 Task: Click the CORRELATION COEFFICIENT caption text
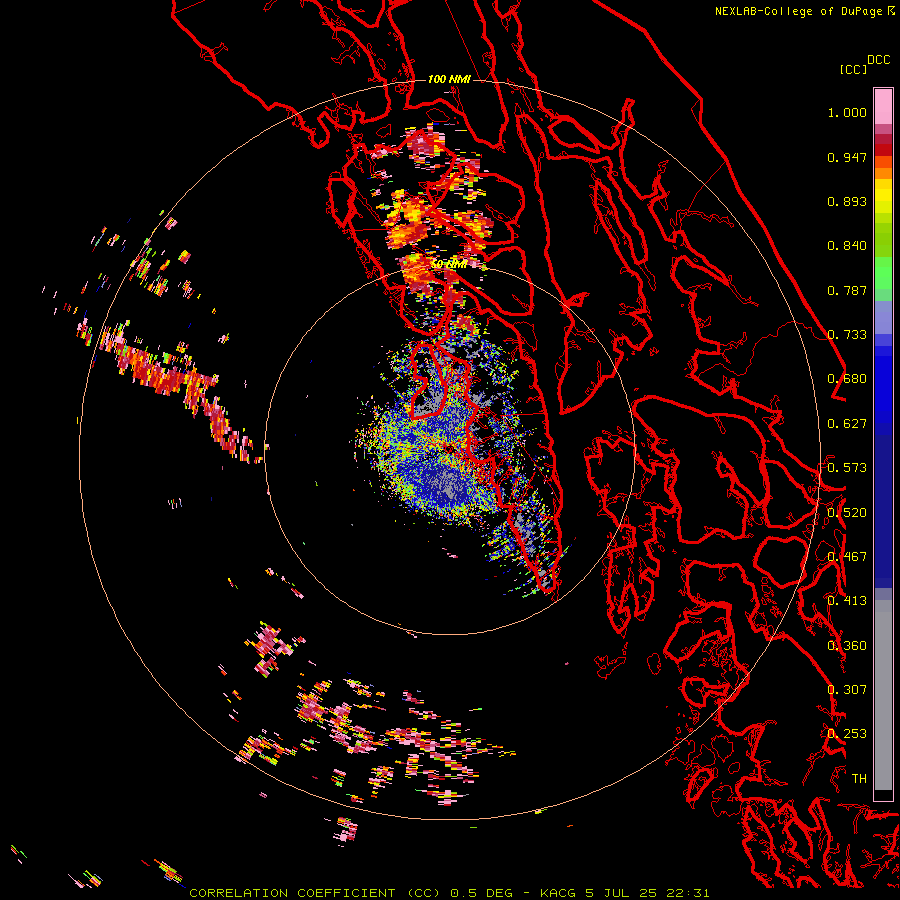click(x=292, y=893)
